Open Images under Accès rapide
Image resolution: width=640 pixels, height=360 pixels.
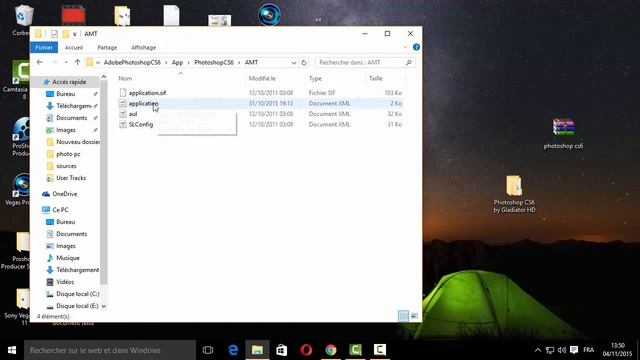(66, 130)
